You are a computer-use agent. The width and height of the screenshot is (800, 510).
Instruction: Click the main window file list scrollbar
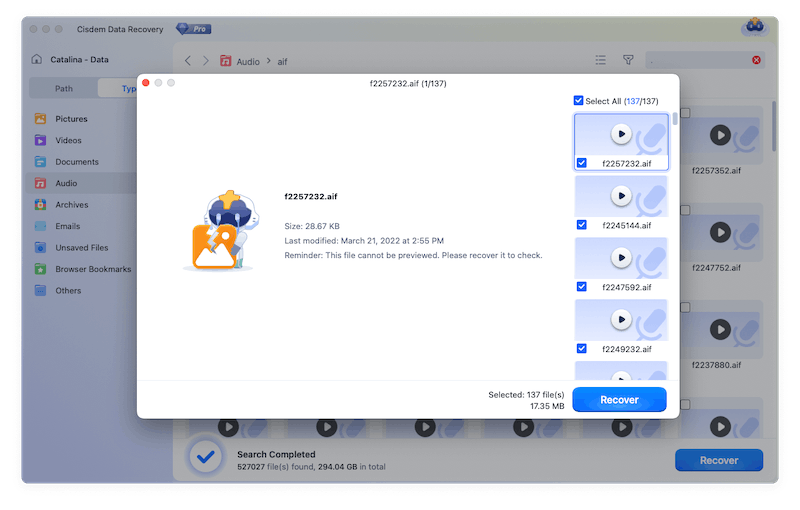pos(774,126)
